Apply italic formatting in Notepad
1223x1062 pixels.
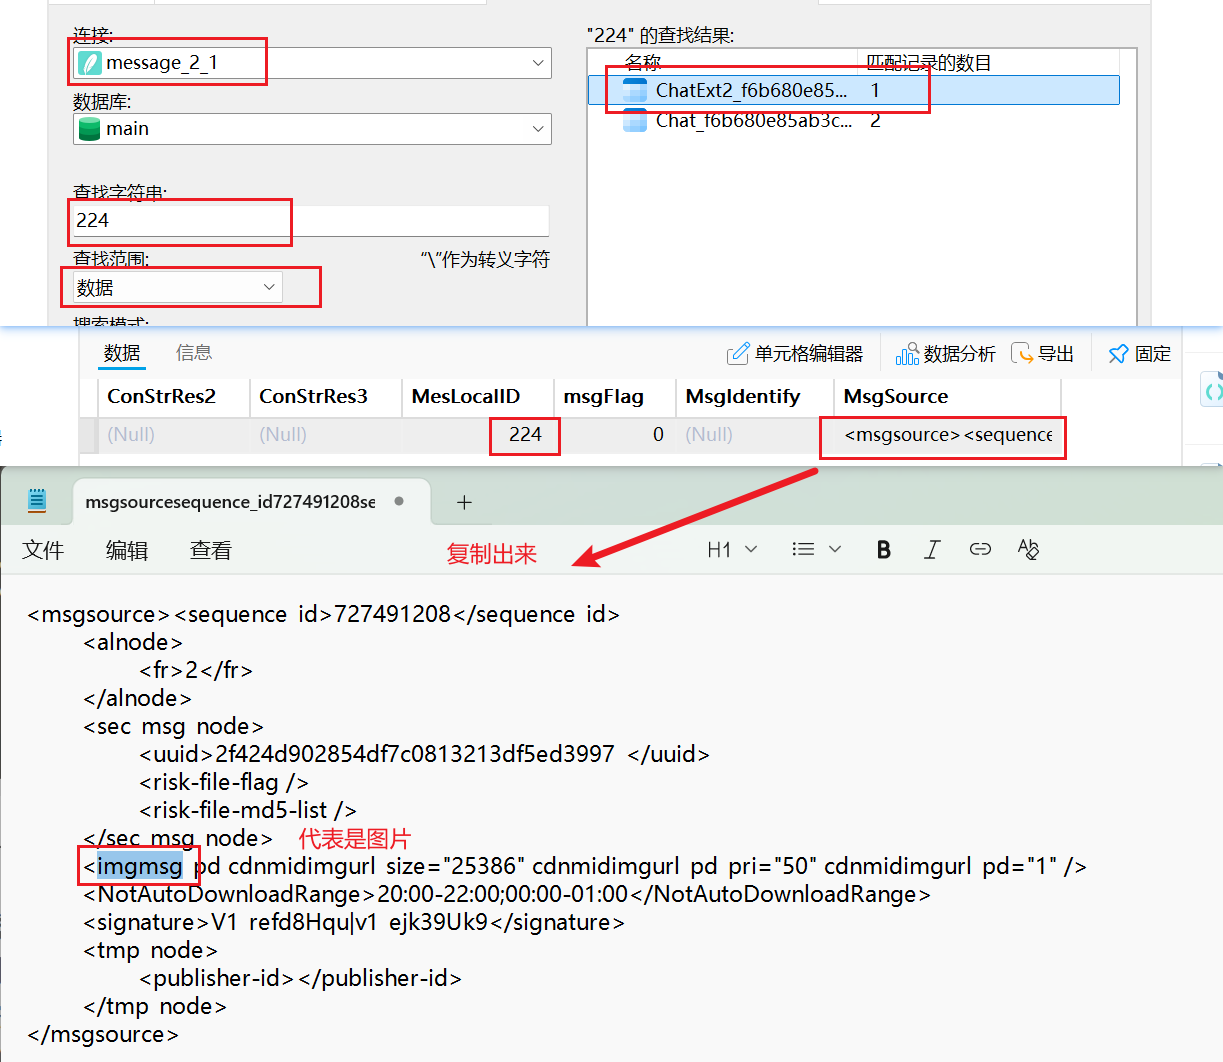(932, 549)
